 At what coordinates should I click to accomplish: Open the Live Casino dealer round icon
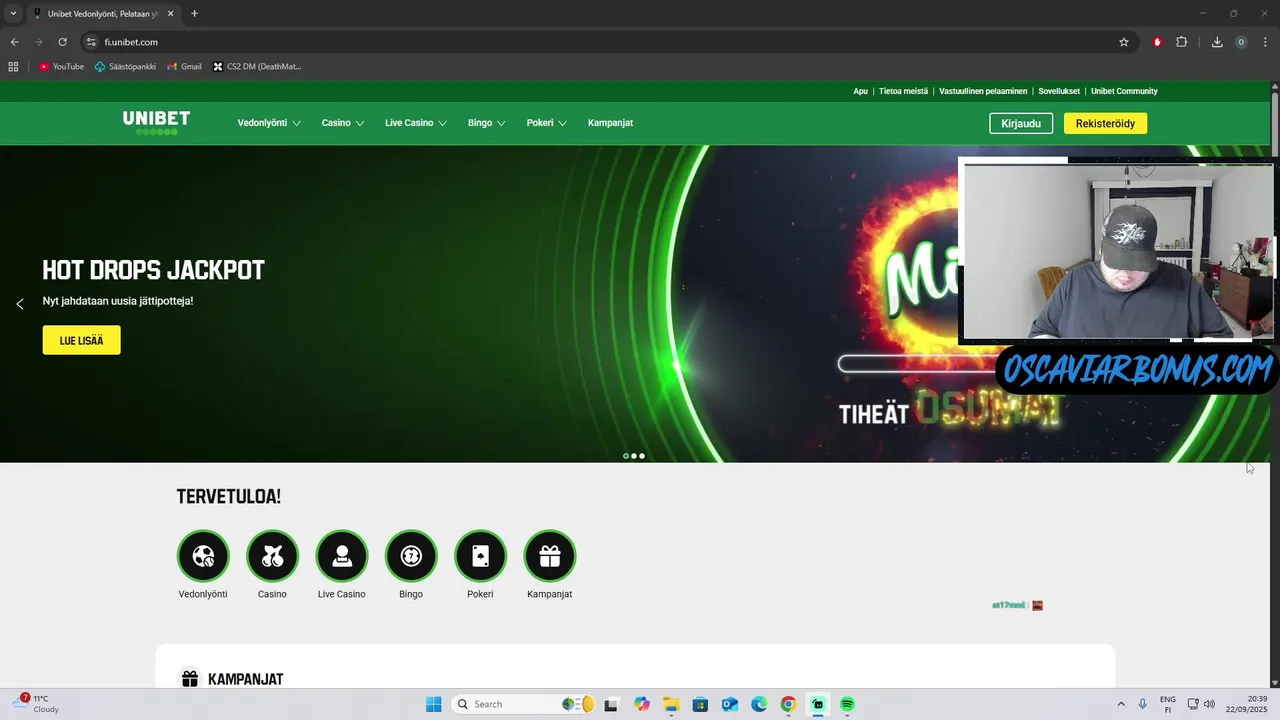pyautogui.click(x=342, y=556)
